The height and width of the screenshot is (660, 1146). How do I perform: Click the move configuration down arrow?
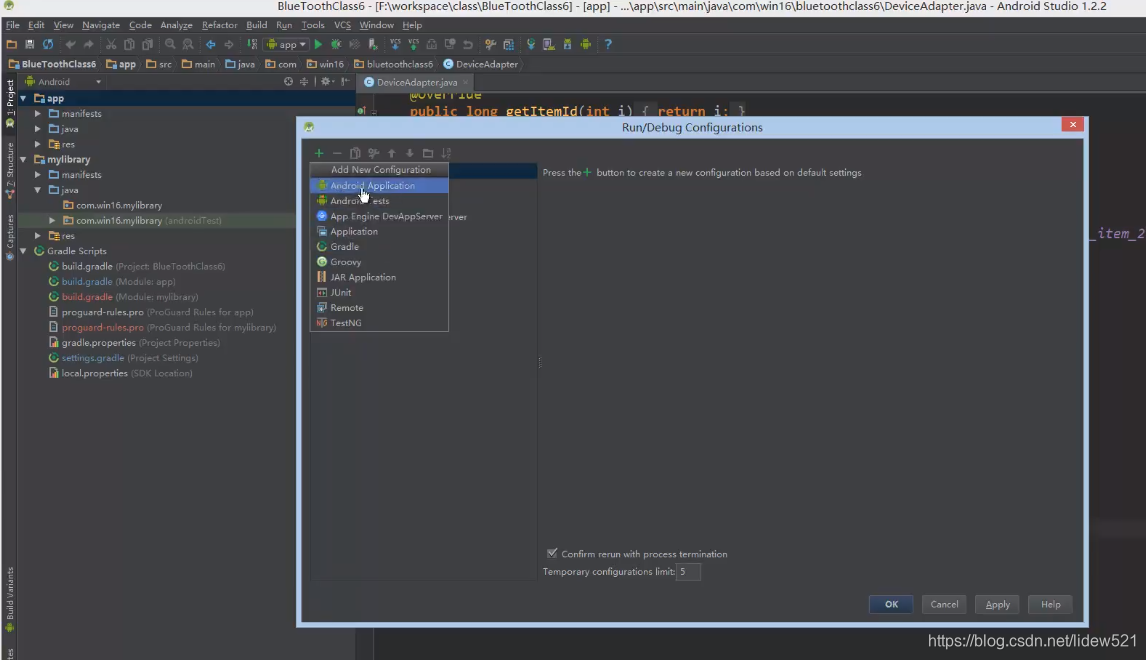409,153
